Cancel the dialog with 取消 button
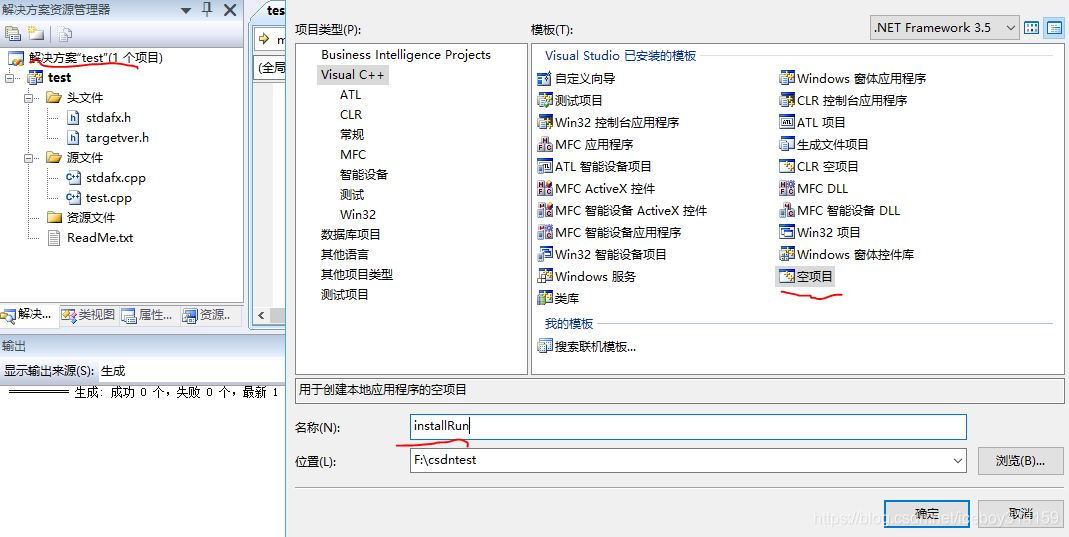The image size is (1069, 537). click(x=1021, y=513)
